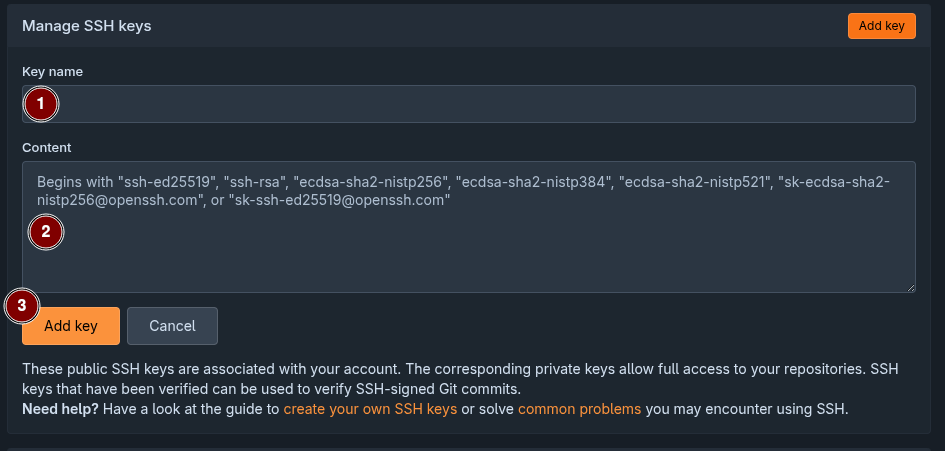This screenshot has height=451, width=945.
Task: Open the "create your own SSH keys" guide link
Action: [370, 409]
